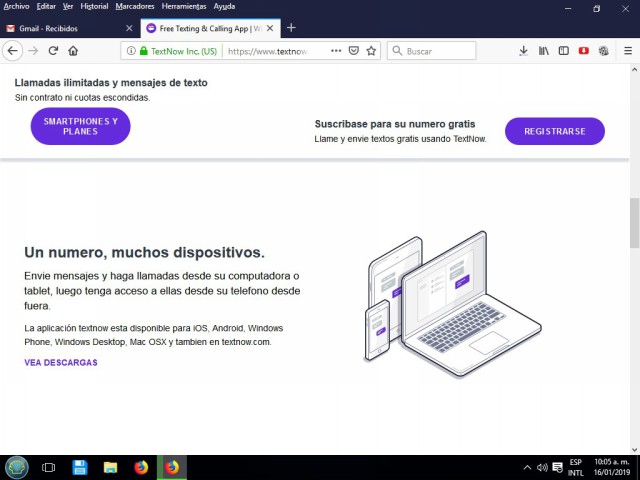Go back to the previous page
Image resolution: width=640 pixels, height=480 pixels.
pyautogui.click(x=13, y=51)
